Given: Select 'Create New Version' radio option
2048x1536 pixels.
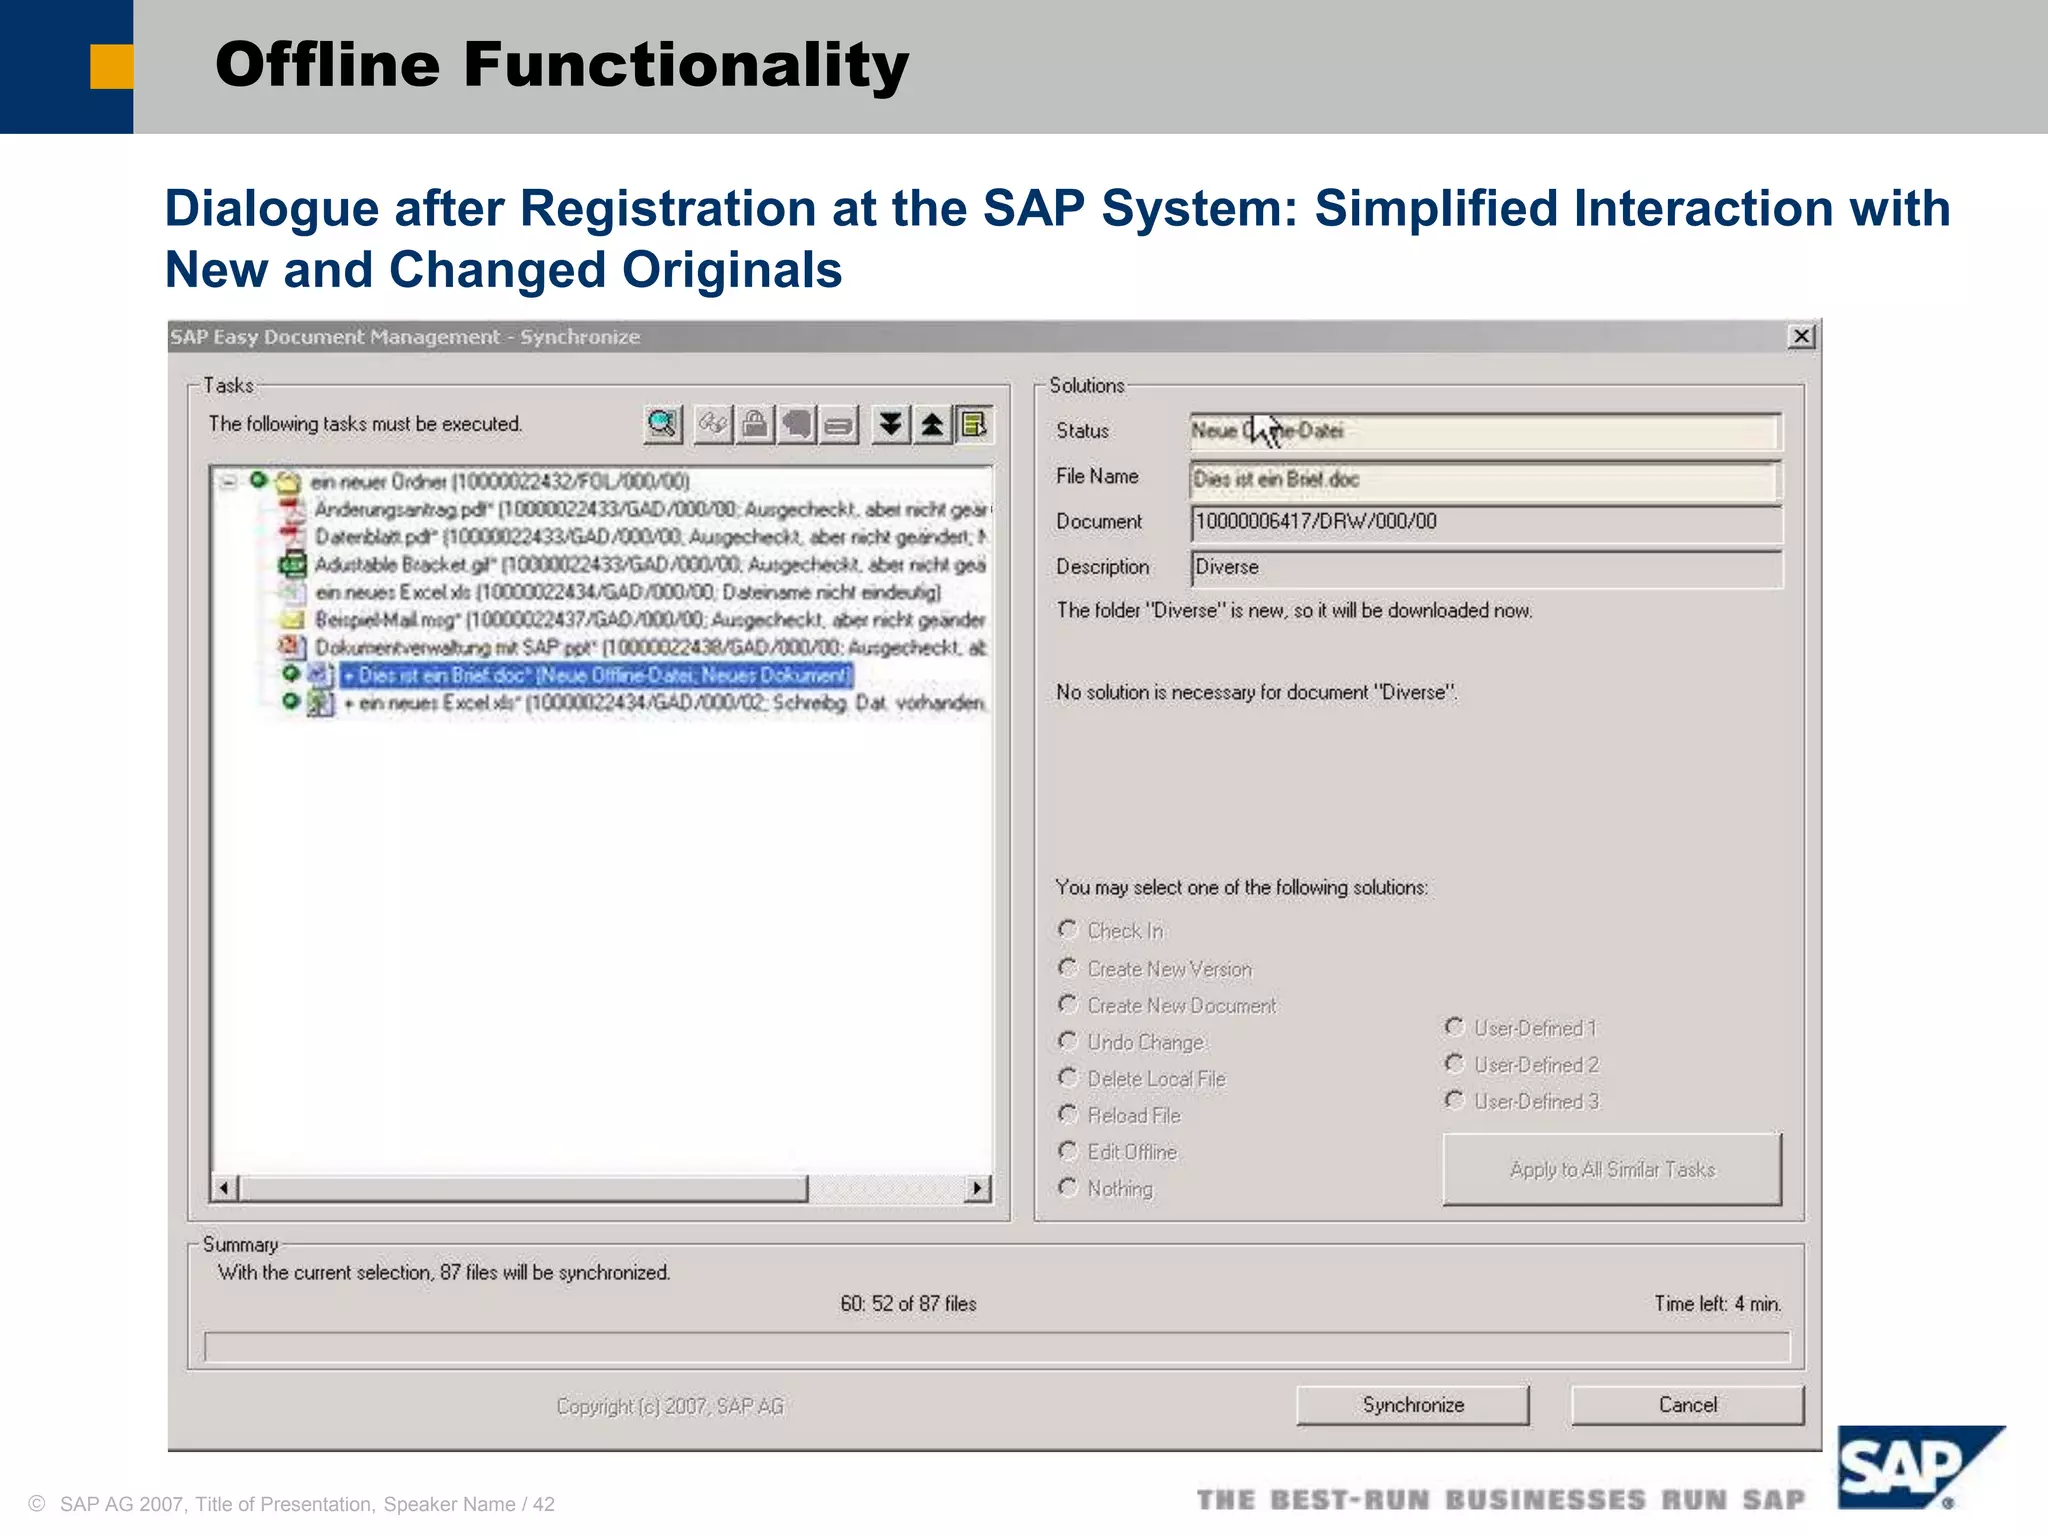Looking at the screenshot, I should point(1068,968).
